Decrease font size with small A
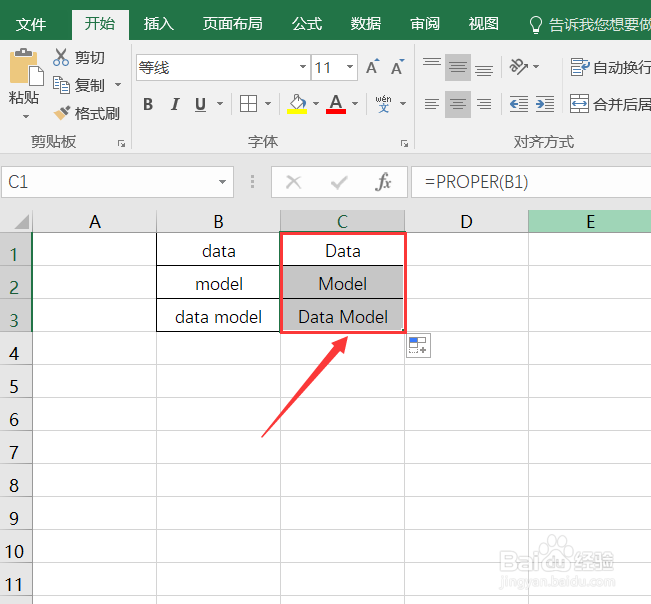 pyautogui.click(x=398, y=67)
